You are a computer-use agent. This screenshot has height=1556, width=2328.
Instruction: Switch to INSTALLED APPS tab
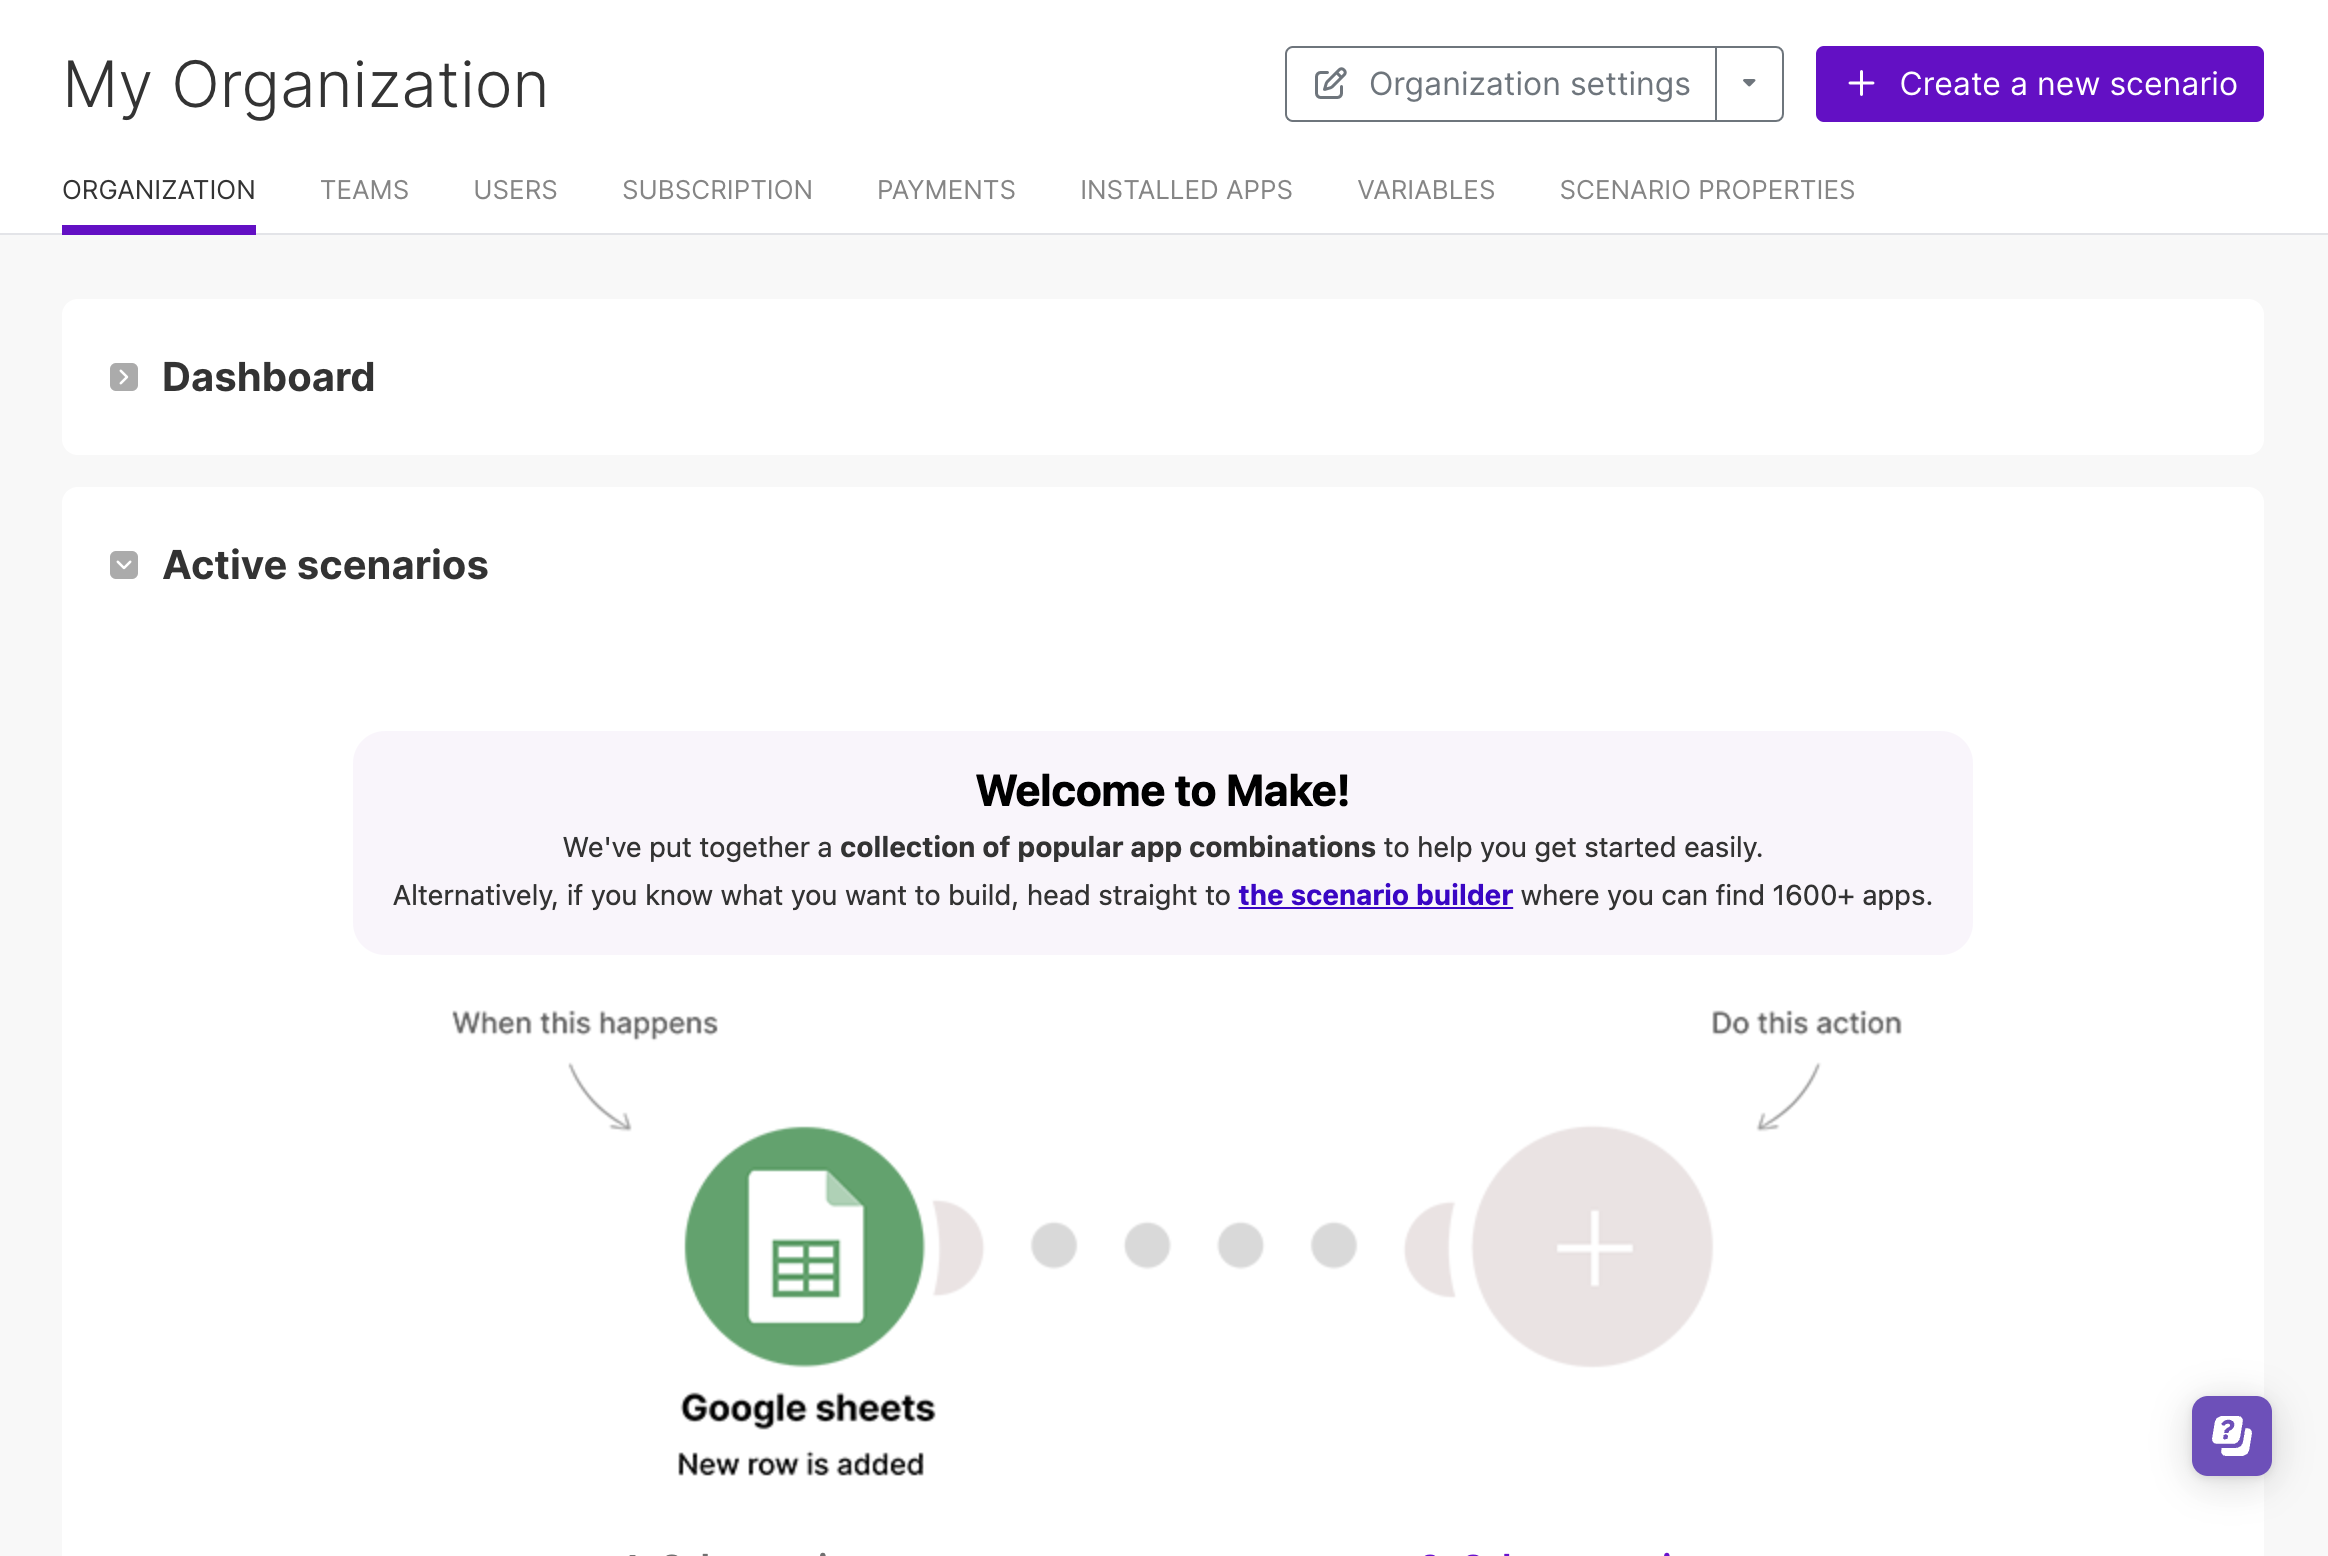tap(1186, 190)
